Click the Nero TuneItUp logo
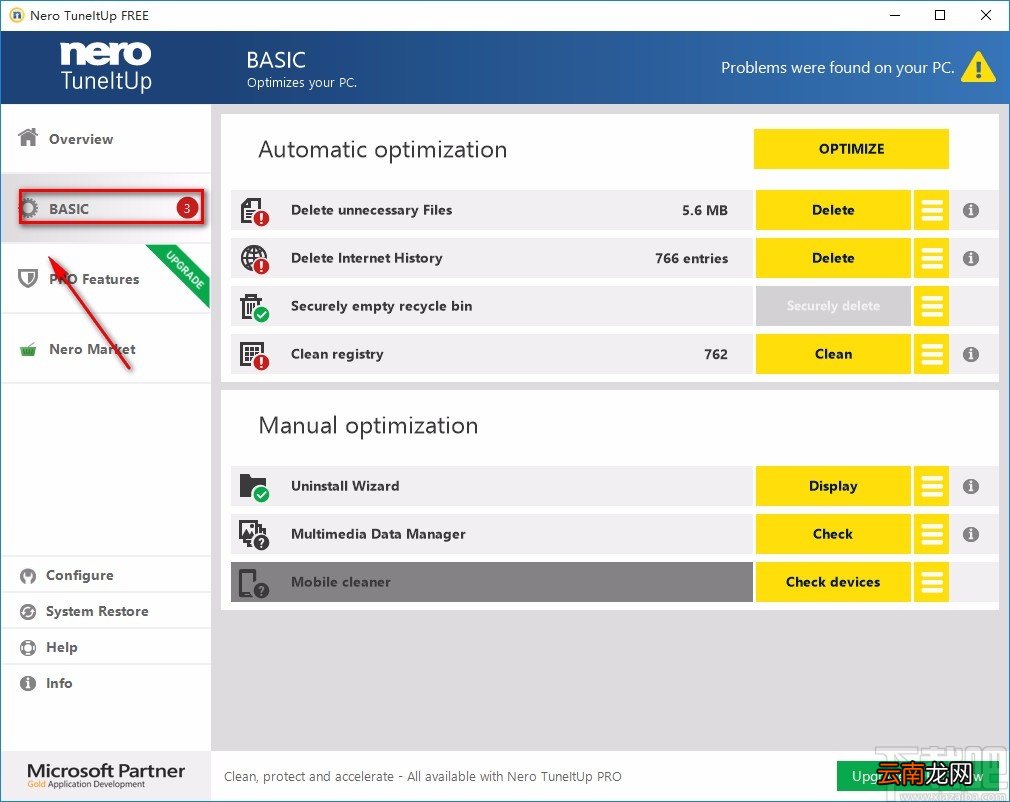The height and width of the screenshot is (802, 1010). coord(106,67)
